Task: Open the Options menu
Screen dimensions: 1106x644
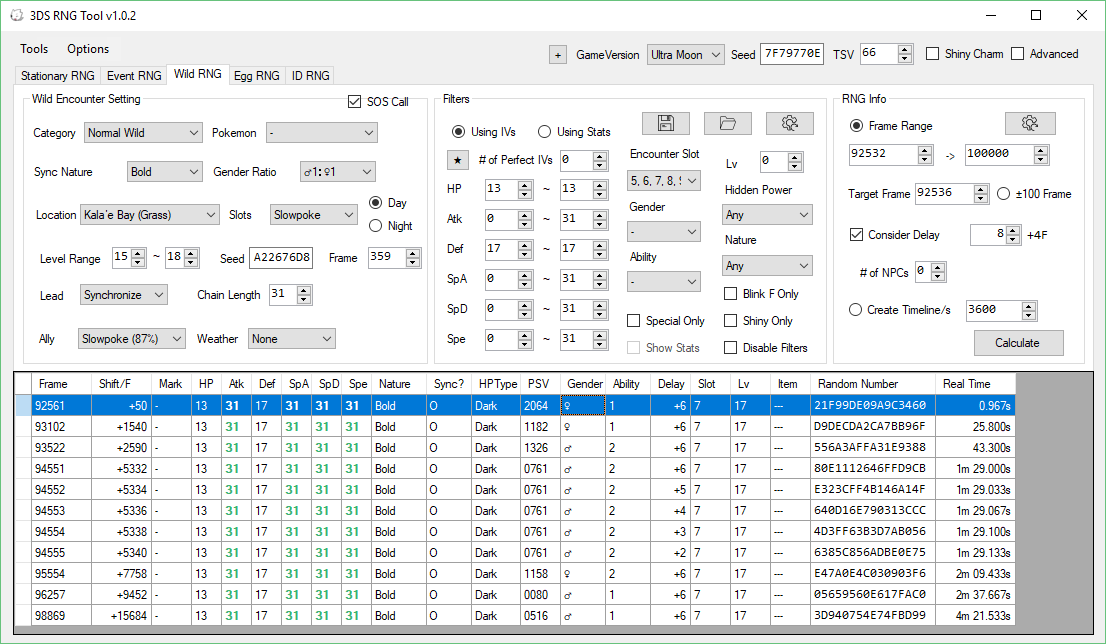Action: point(88,49)
